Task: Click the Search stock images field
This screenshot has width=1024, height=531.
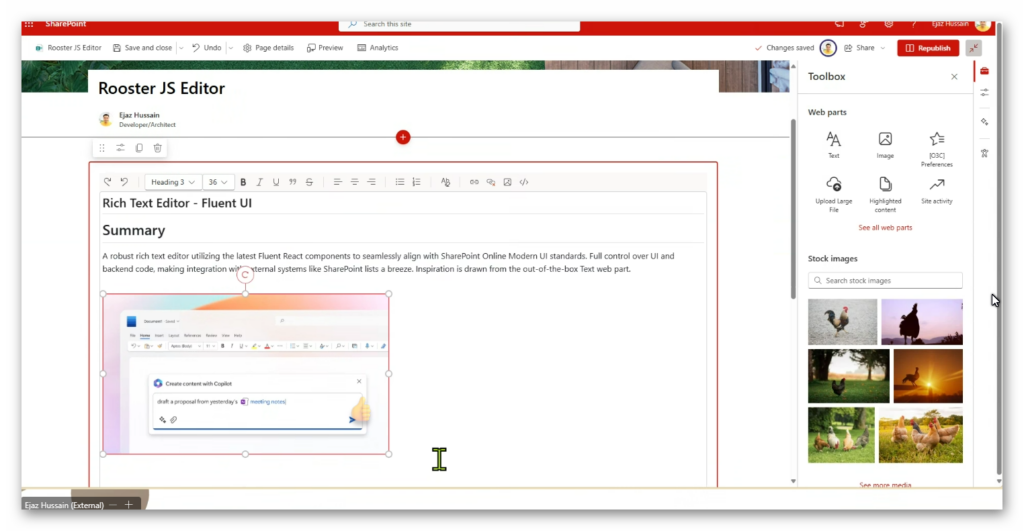Action: point(885,280)
